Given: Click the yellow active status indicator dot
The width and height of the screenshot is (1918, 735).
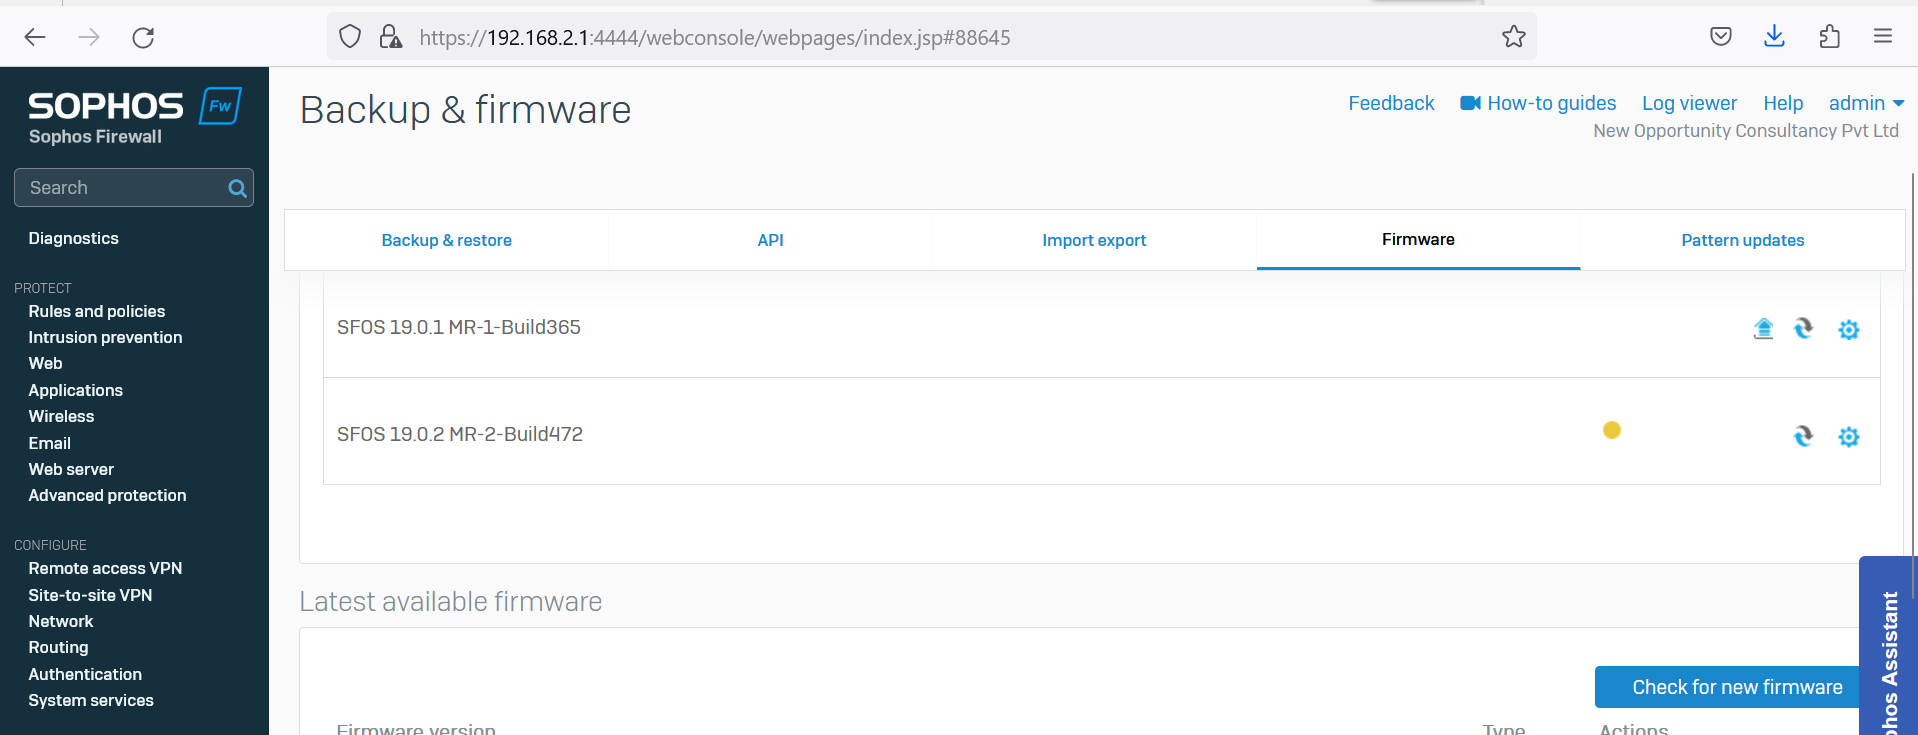Looking at the screenshot, I should coord(1611,430).
